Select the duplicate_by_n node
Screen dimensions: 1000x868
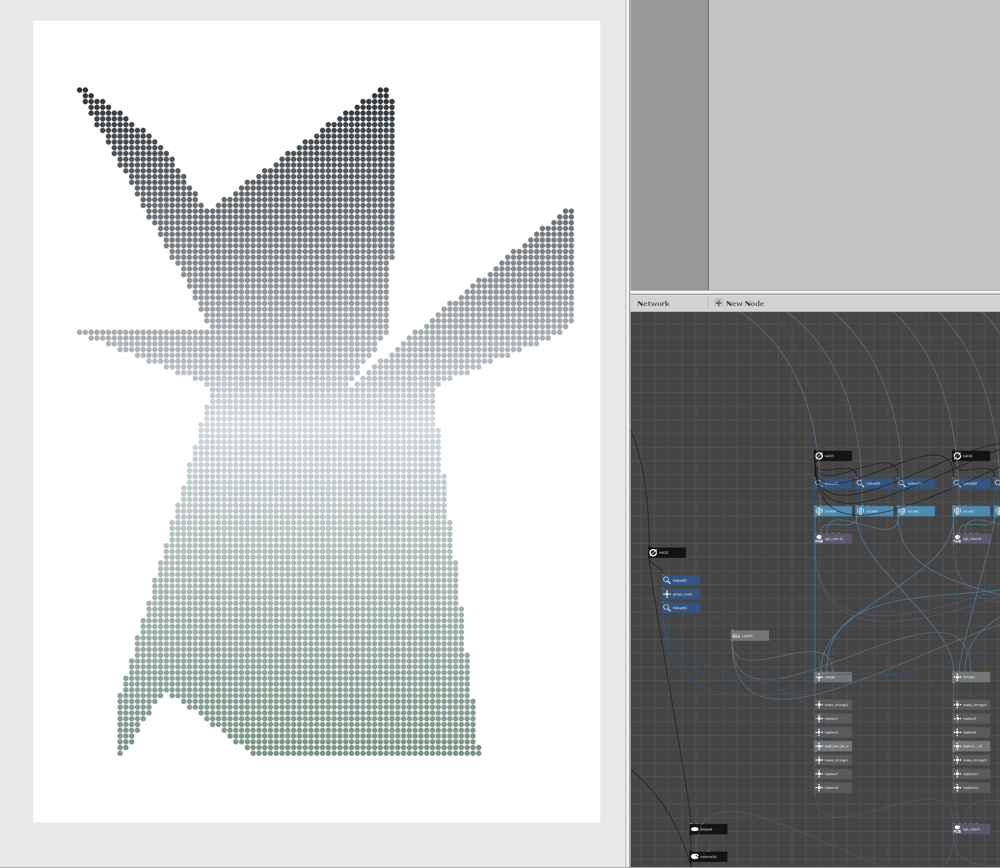click(833, 746)
